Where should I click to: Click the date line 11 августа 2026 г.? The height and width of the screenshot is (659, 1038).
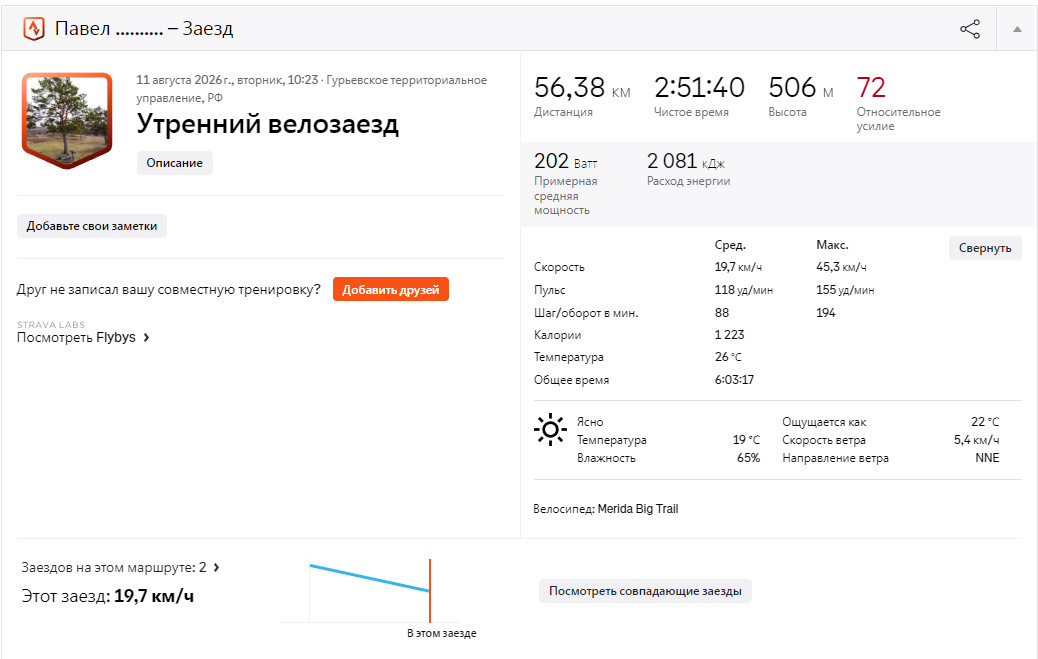tap(184, 80)
